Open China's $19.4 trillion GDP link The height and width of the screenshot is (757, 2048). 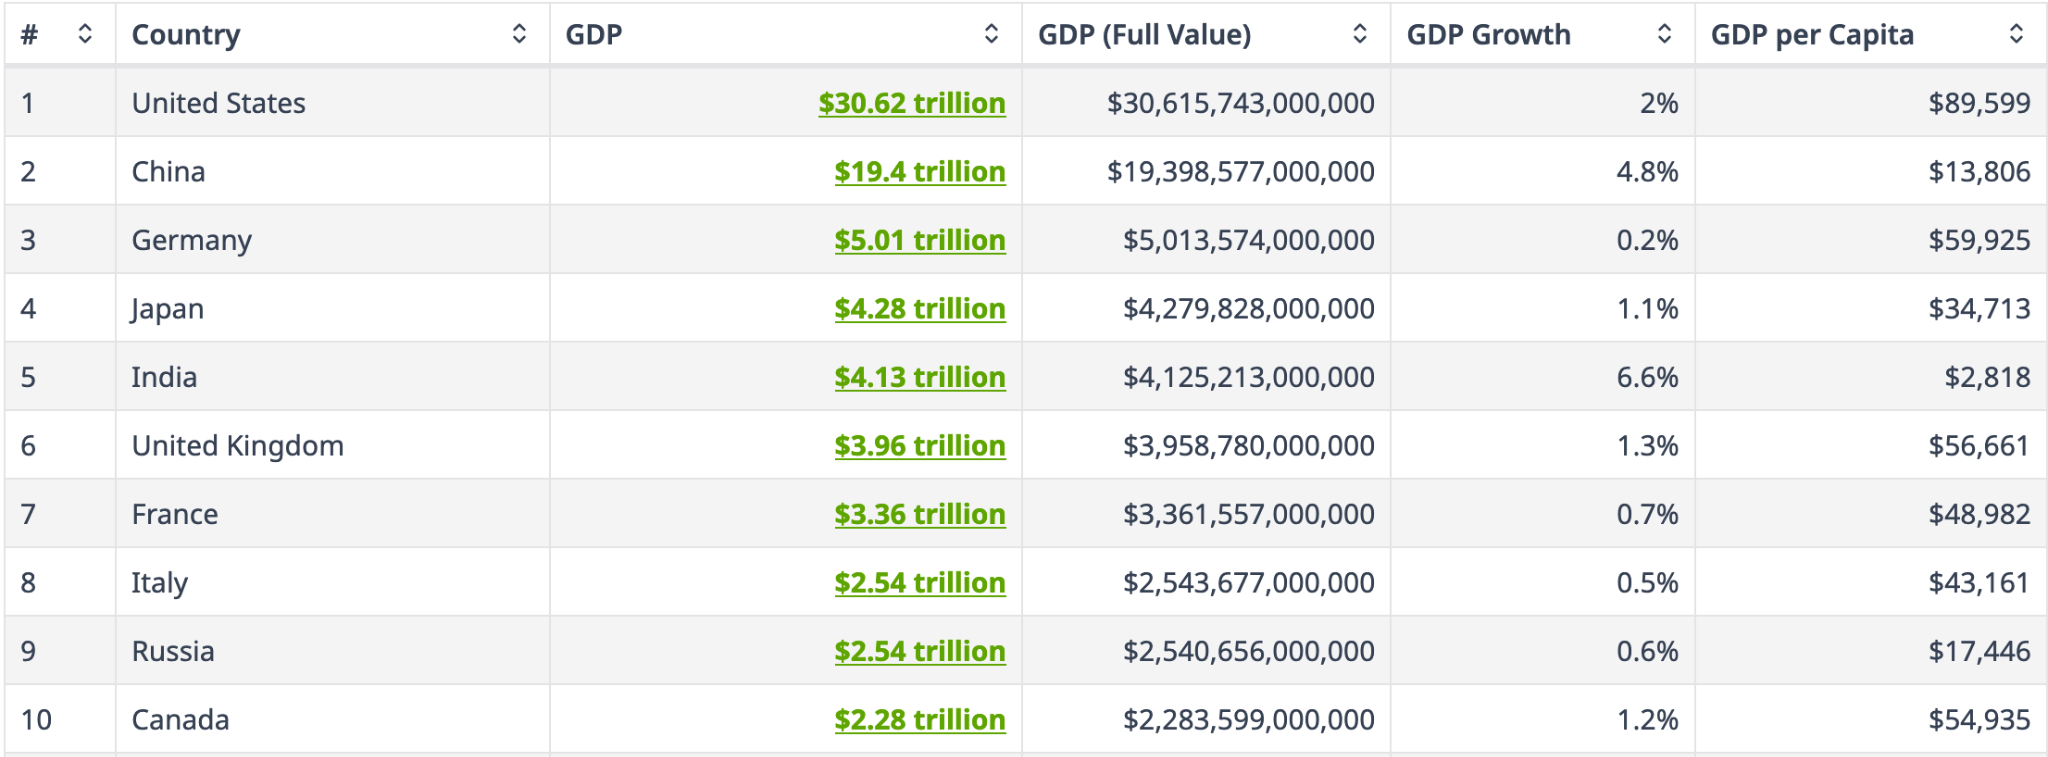click(919, 172)
